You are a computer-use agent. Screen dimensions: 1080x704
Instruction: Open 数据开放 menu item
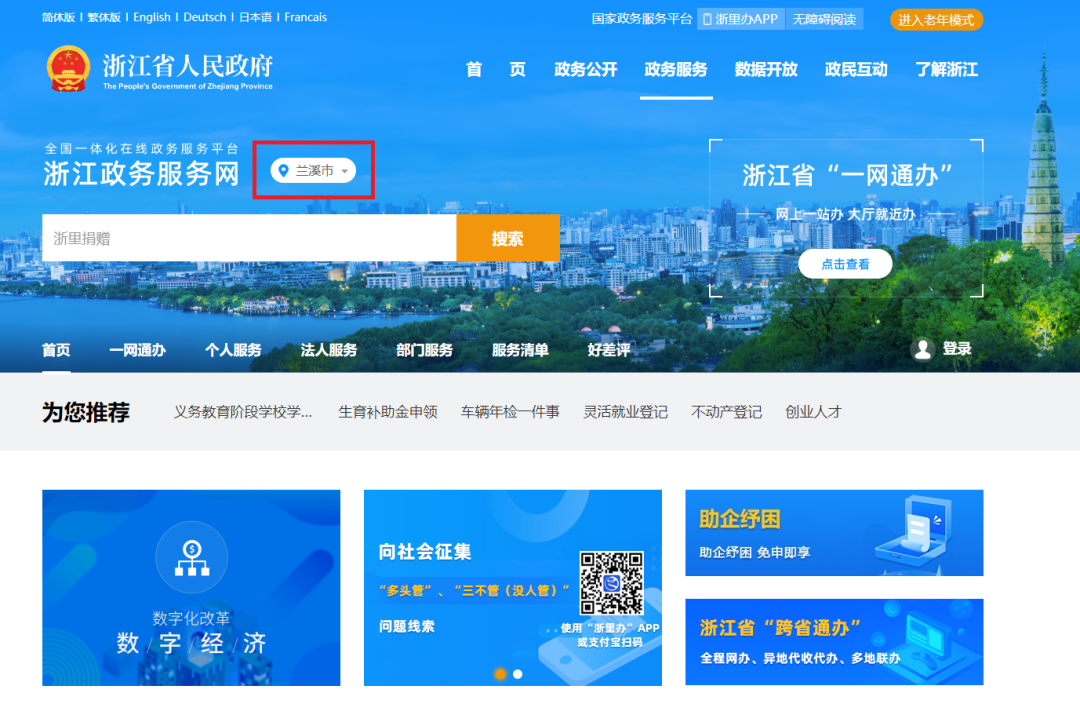[x=766, y=69]
